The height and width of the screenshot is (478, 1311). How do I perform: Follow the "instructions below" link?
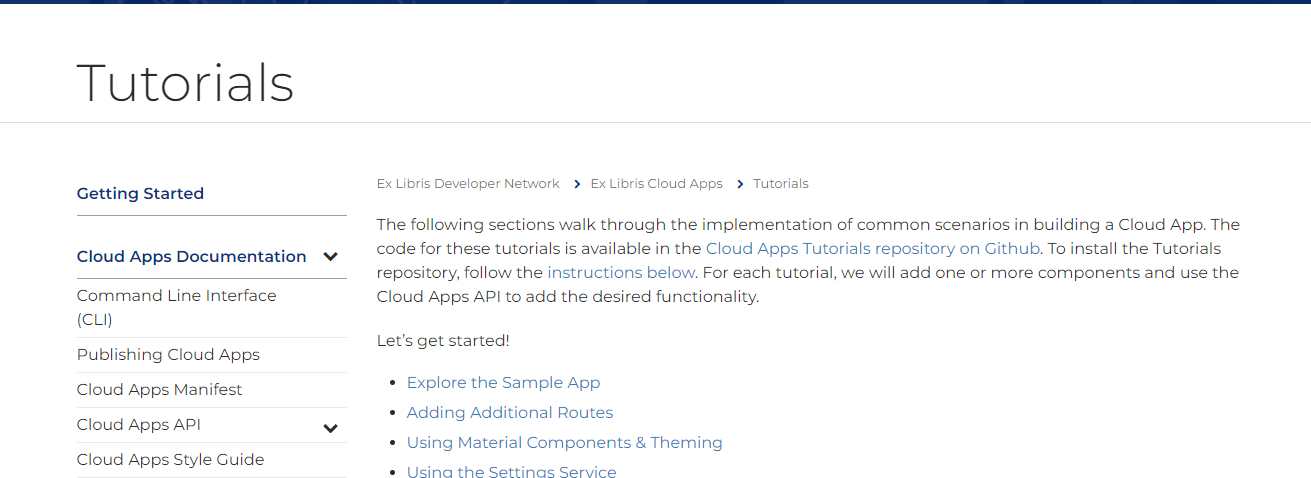[621, 272]
